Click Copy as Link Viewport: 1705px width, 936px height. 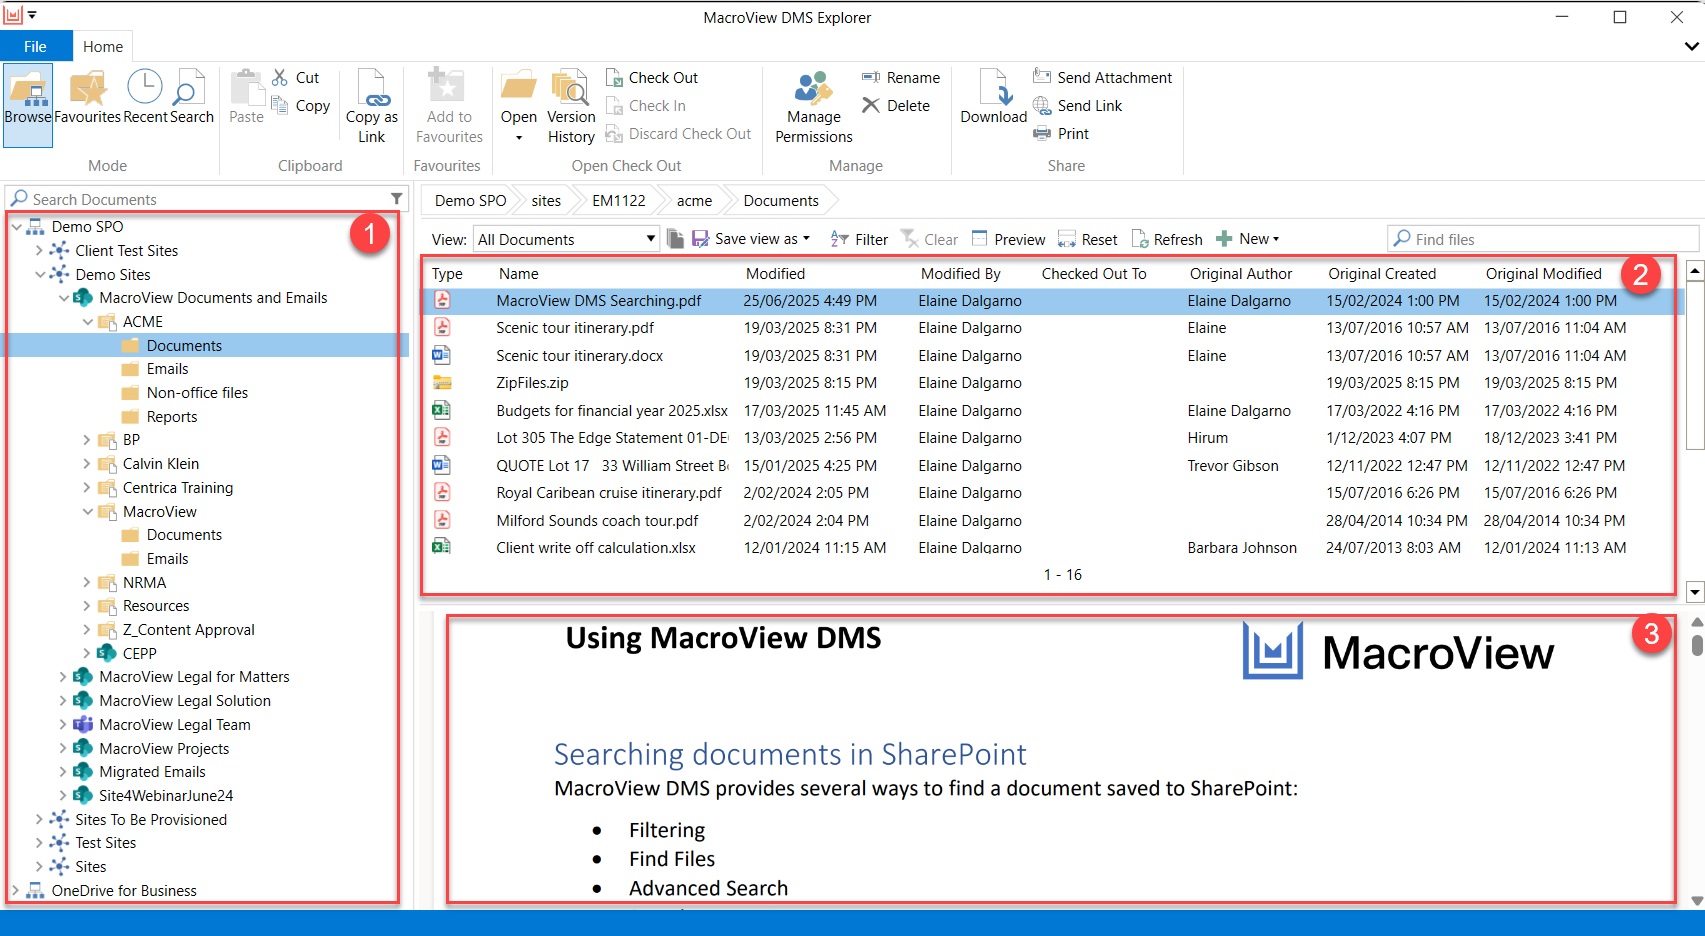click(x=372, y=107)
